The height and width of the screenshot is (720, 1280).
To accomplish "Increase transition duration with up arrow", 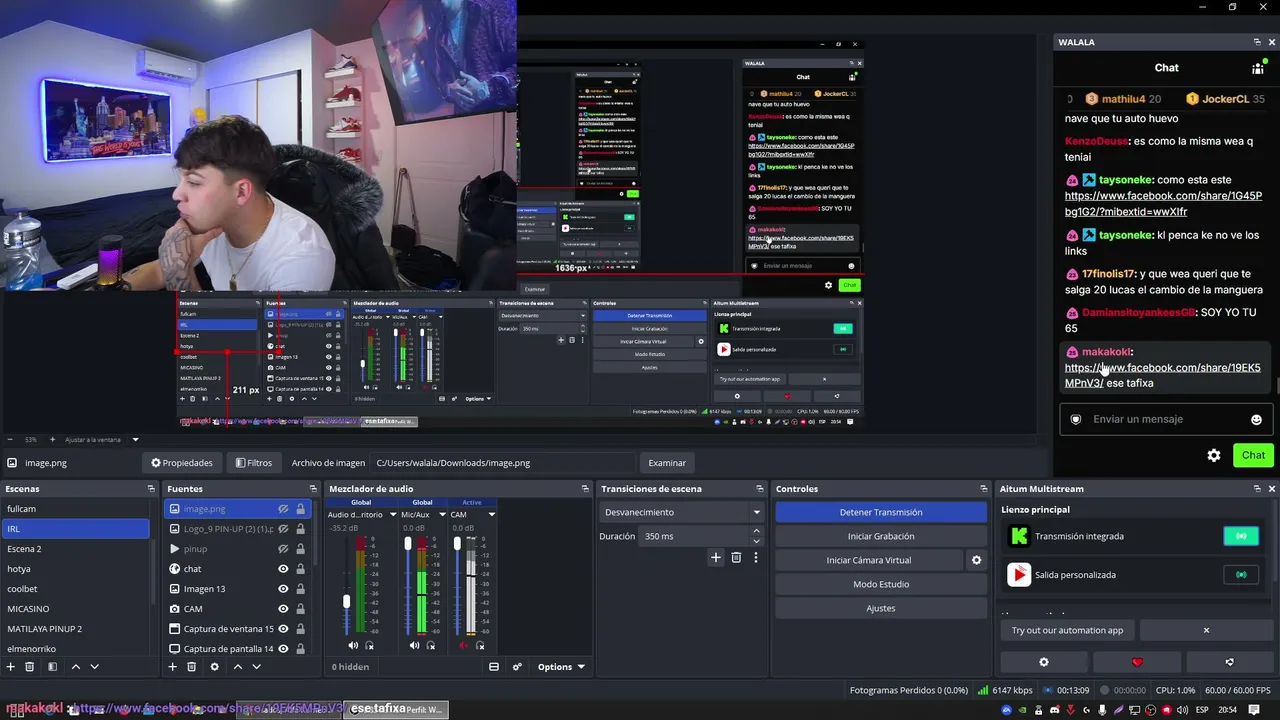I will click(x=756, y=531).
